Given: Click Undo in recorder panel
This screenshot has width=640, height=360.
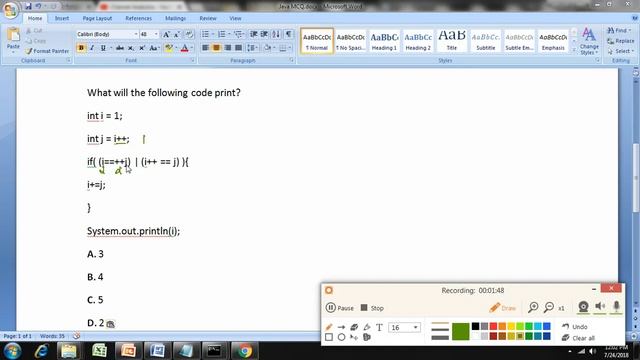Looking at the screenshot, I should pyautogui.click(x=575, y=327).
